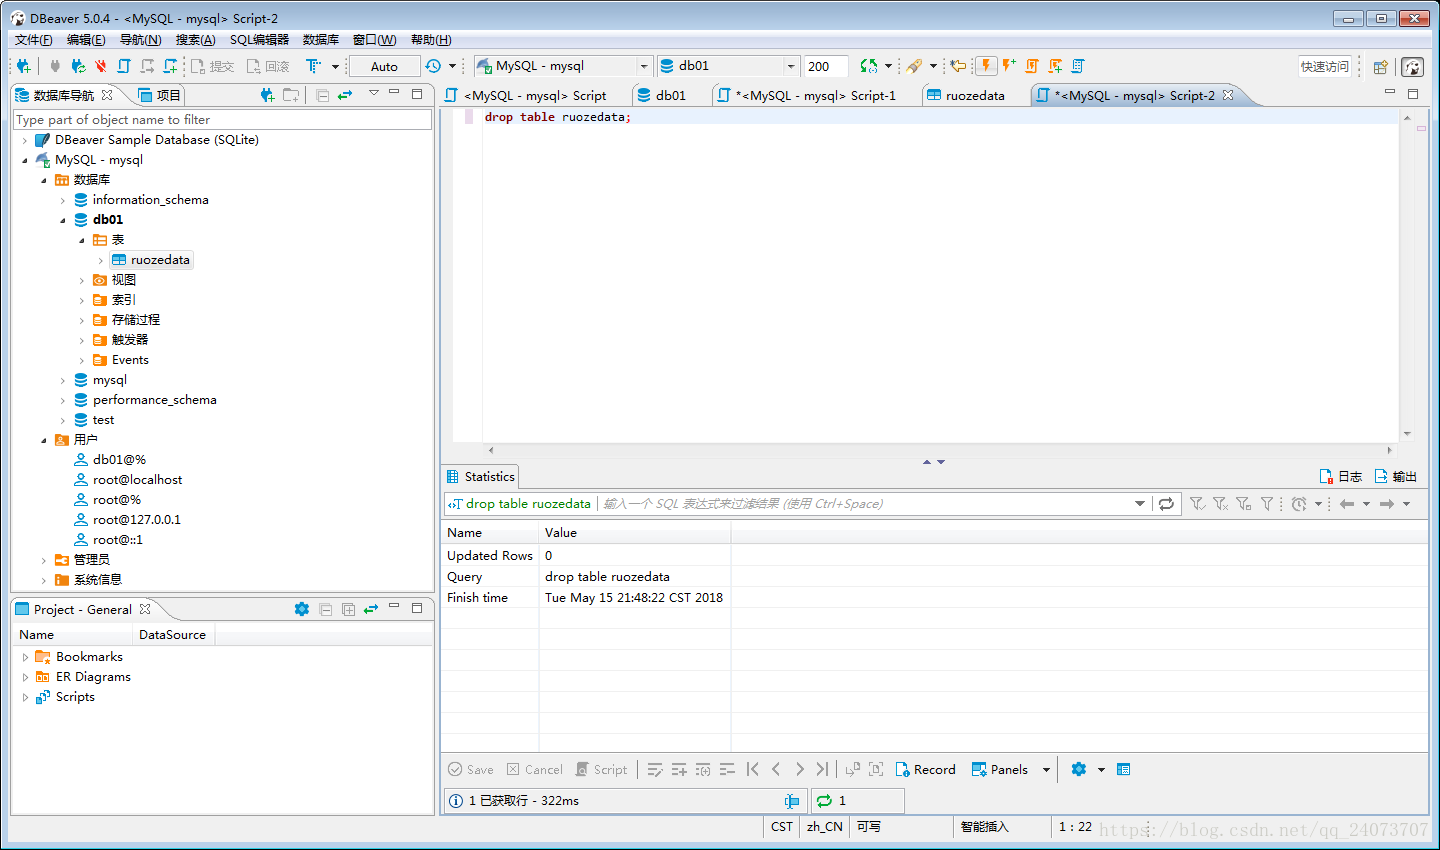Toggle the Auto commit mode button
This screenshot has width=1440, height=850.
click(384, 66)
